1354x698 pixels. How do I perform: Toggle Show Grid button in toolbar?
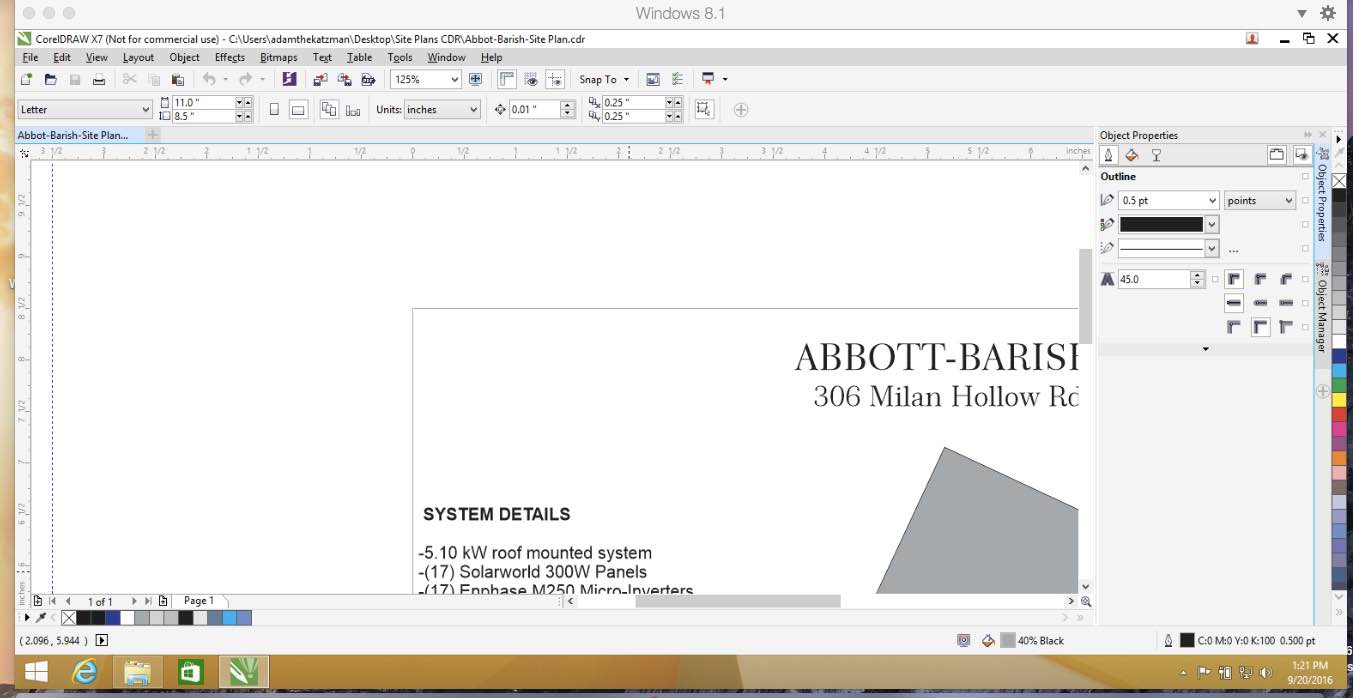pos(531,80)
